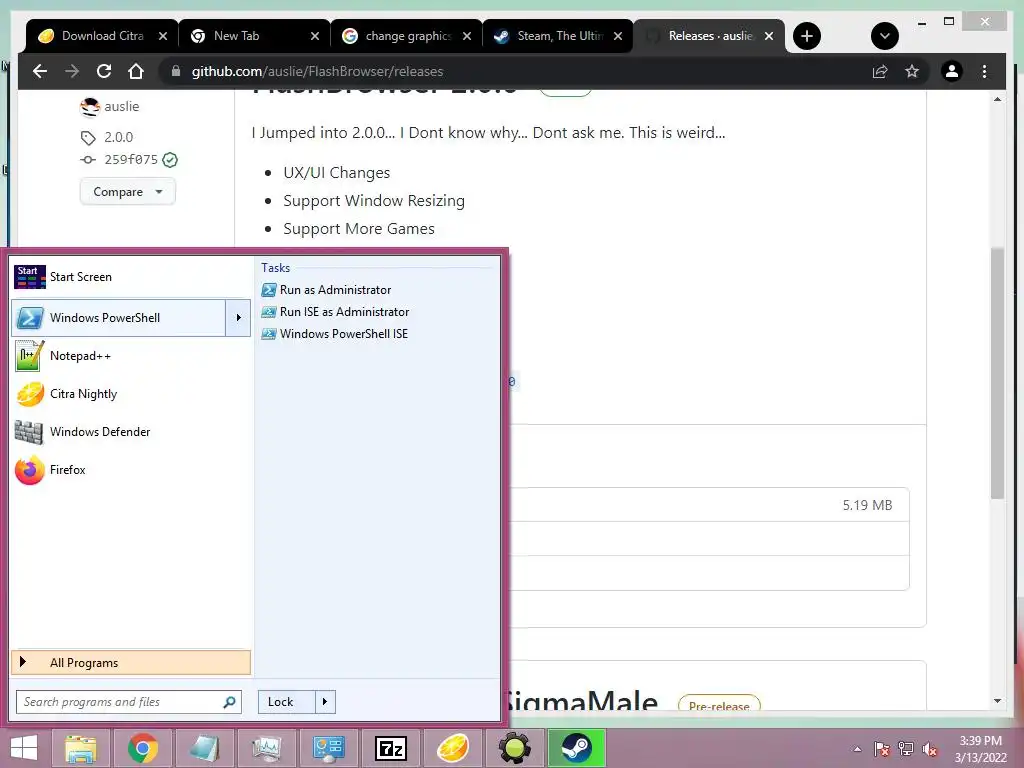Go forward in browser
This screenshot has width=1024, height=768.
72,71
